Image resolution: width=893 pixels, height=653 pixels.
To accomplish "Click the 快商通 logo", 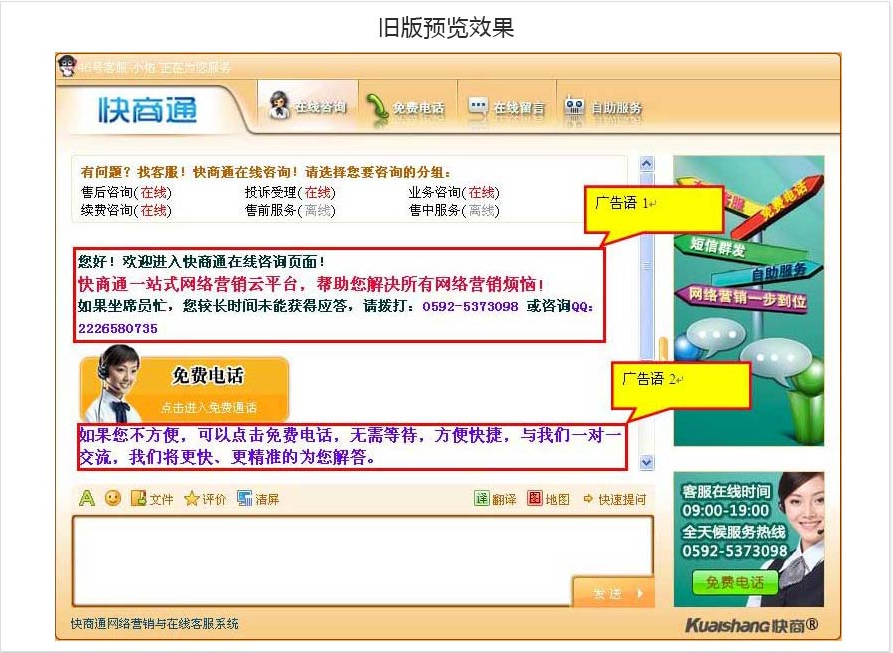I will point(148,110).
